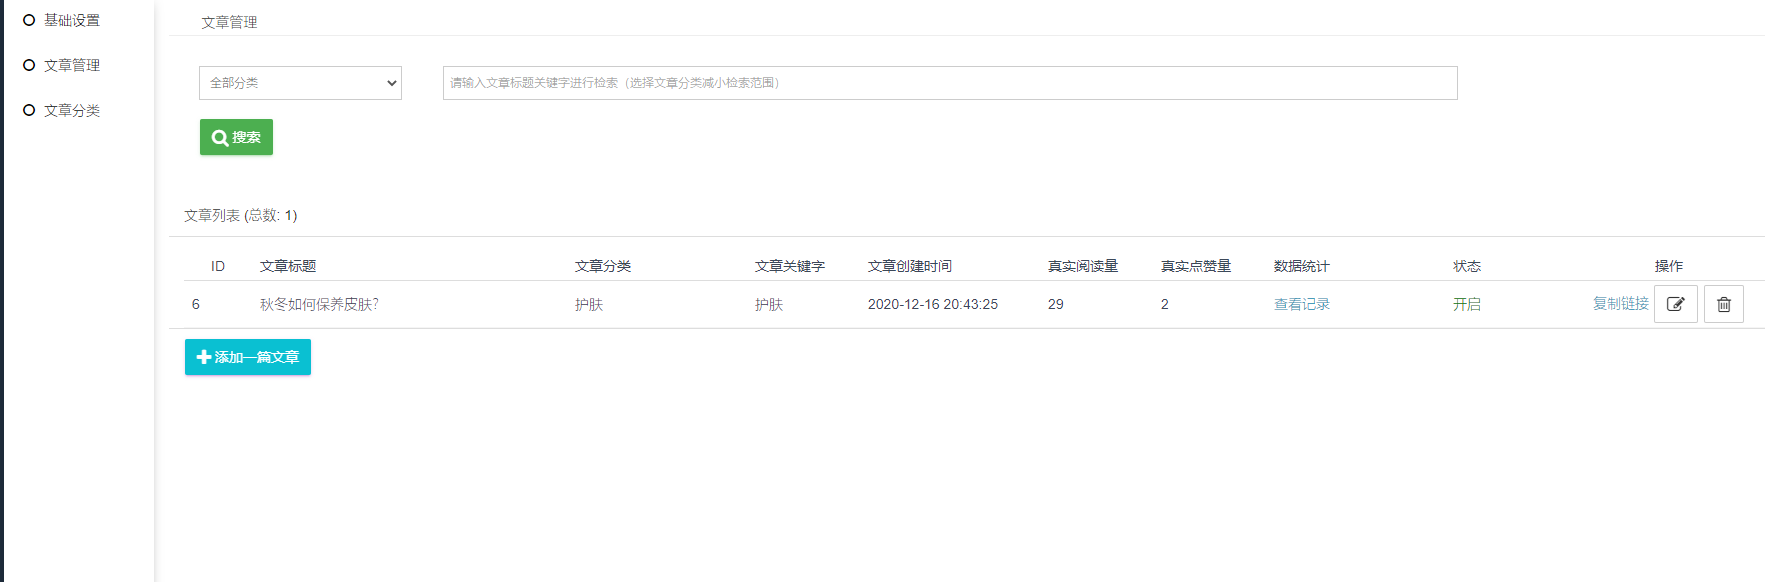Image resolution: width=1765 pixels, height=582 pixels.
Task: Click the 文章分类 column header in table
Action: 602,266
